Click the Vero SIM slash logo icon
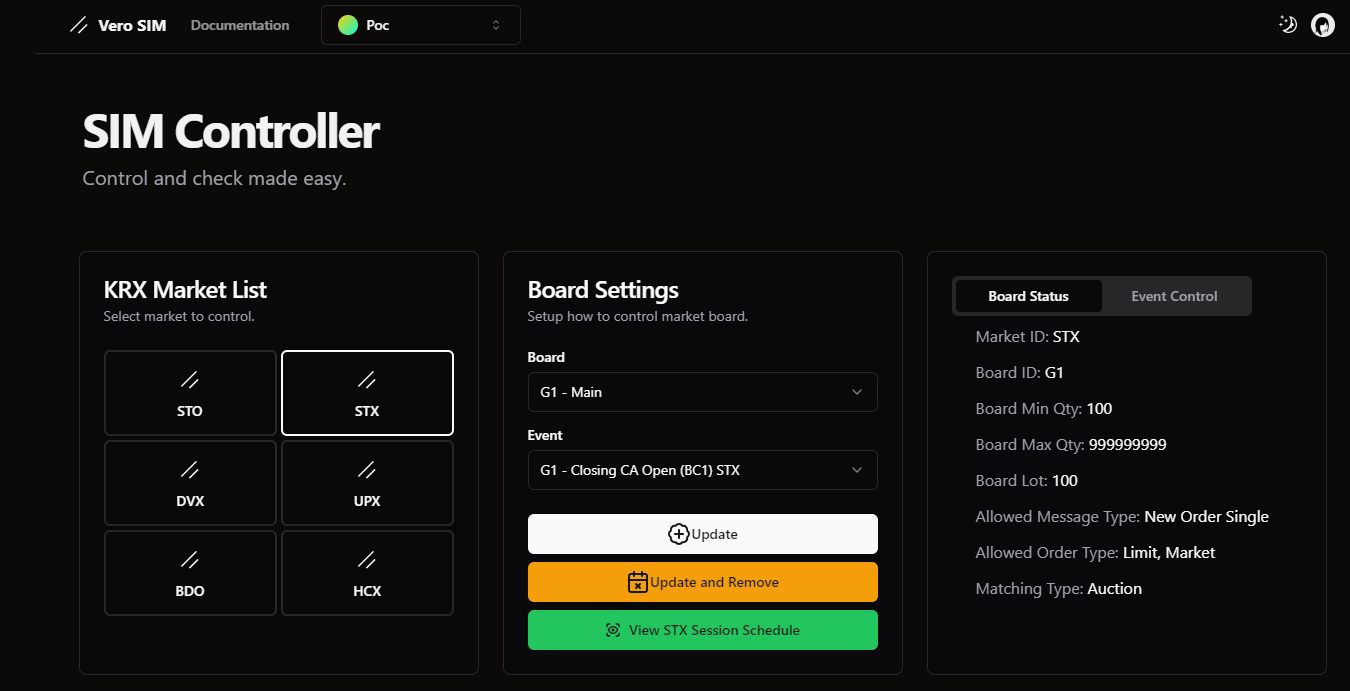This screenshot has height=691, width=1350. 78,25
